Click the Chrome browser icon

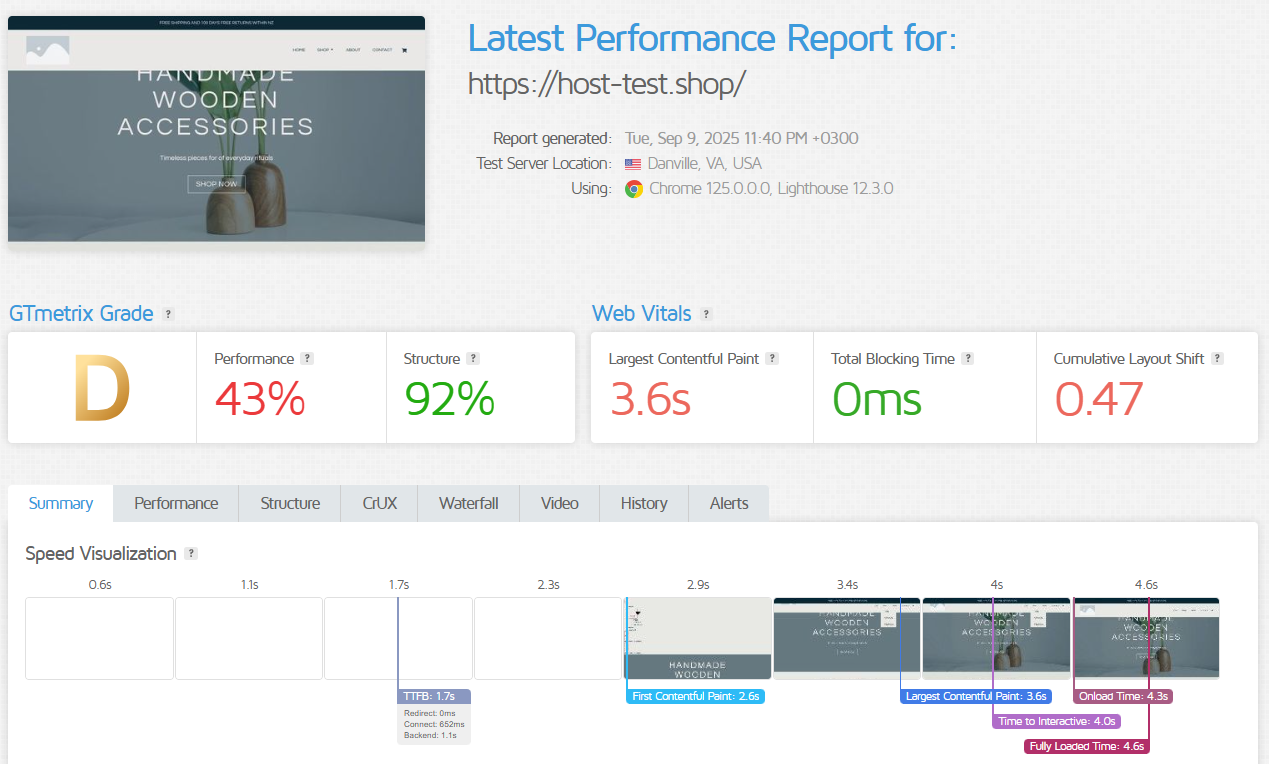point(633,189)
